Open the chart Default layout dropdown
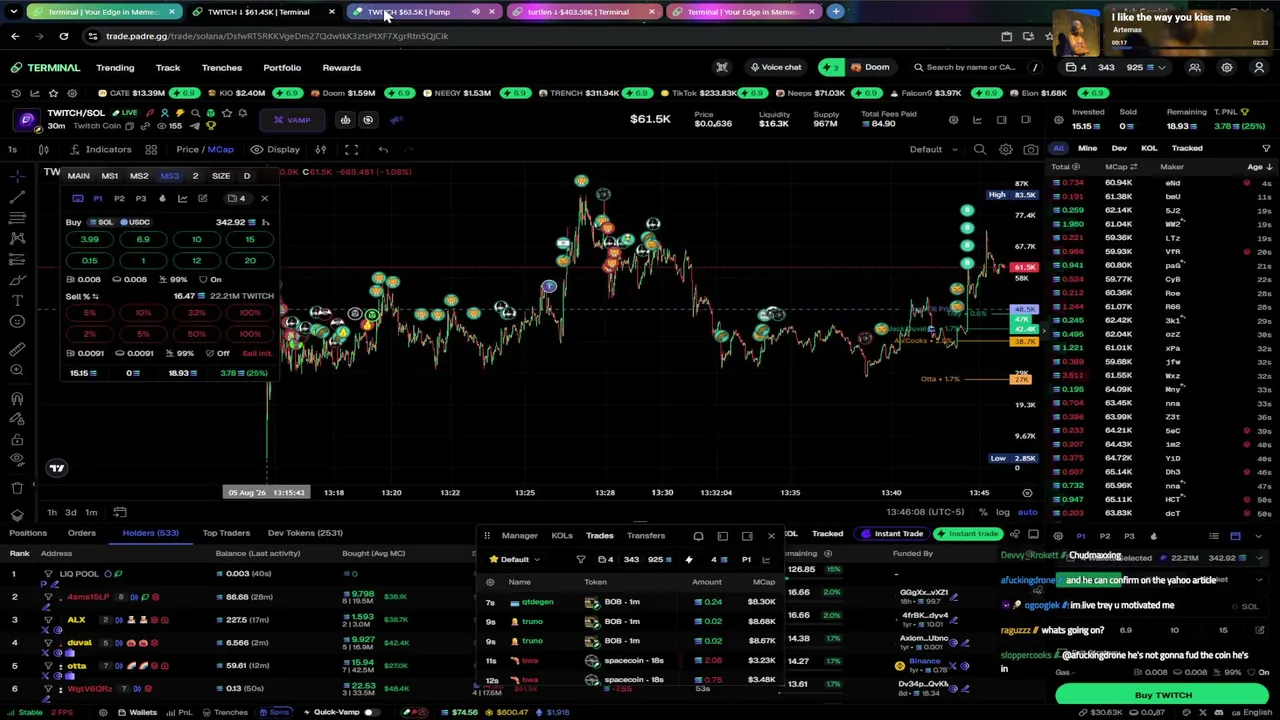The width and height of the screenshot is (1280, 720). (933, 149)
